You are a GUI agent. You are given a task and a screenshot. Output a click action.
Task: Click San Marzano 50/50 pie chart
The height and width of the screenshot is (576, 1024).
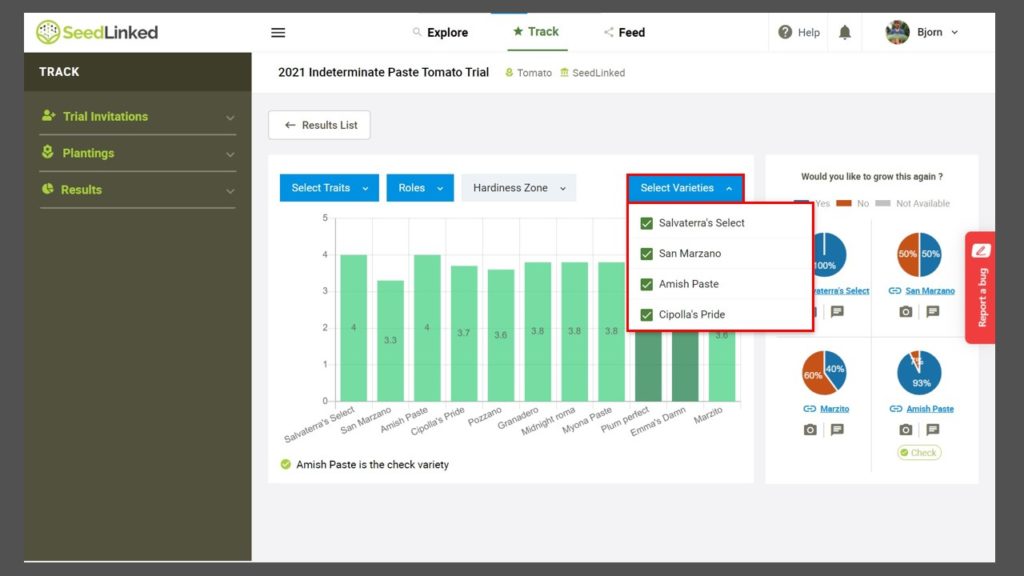pyautogui.click(x=919, y=254)
